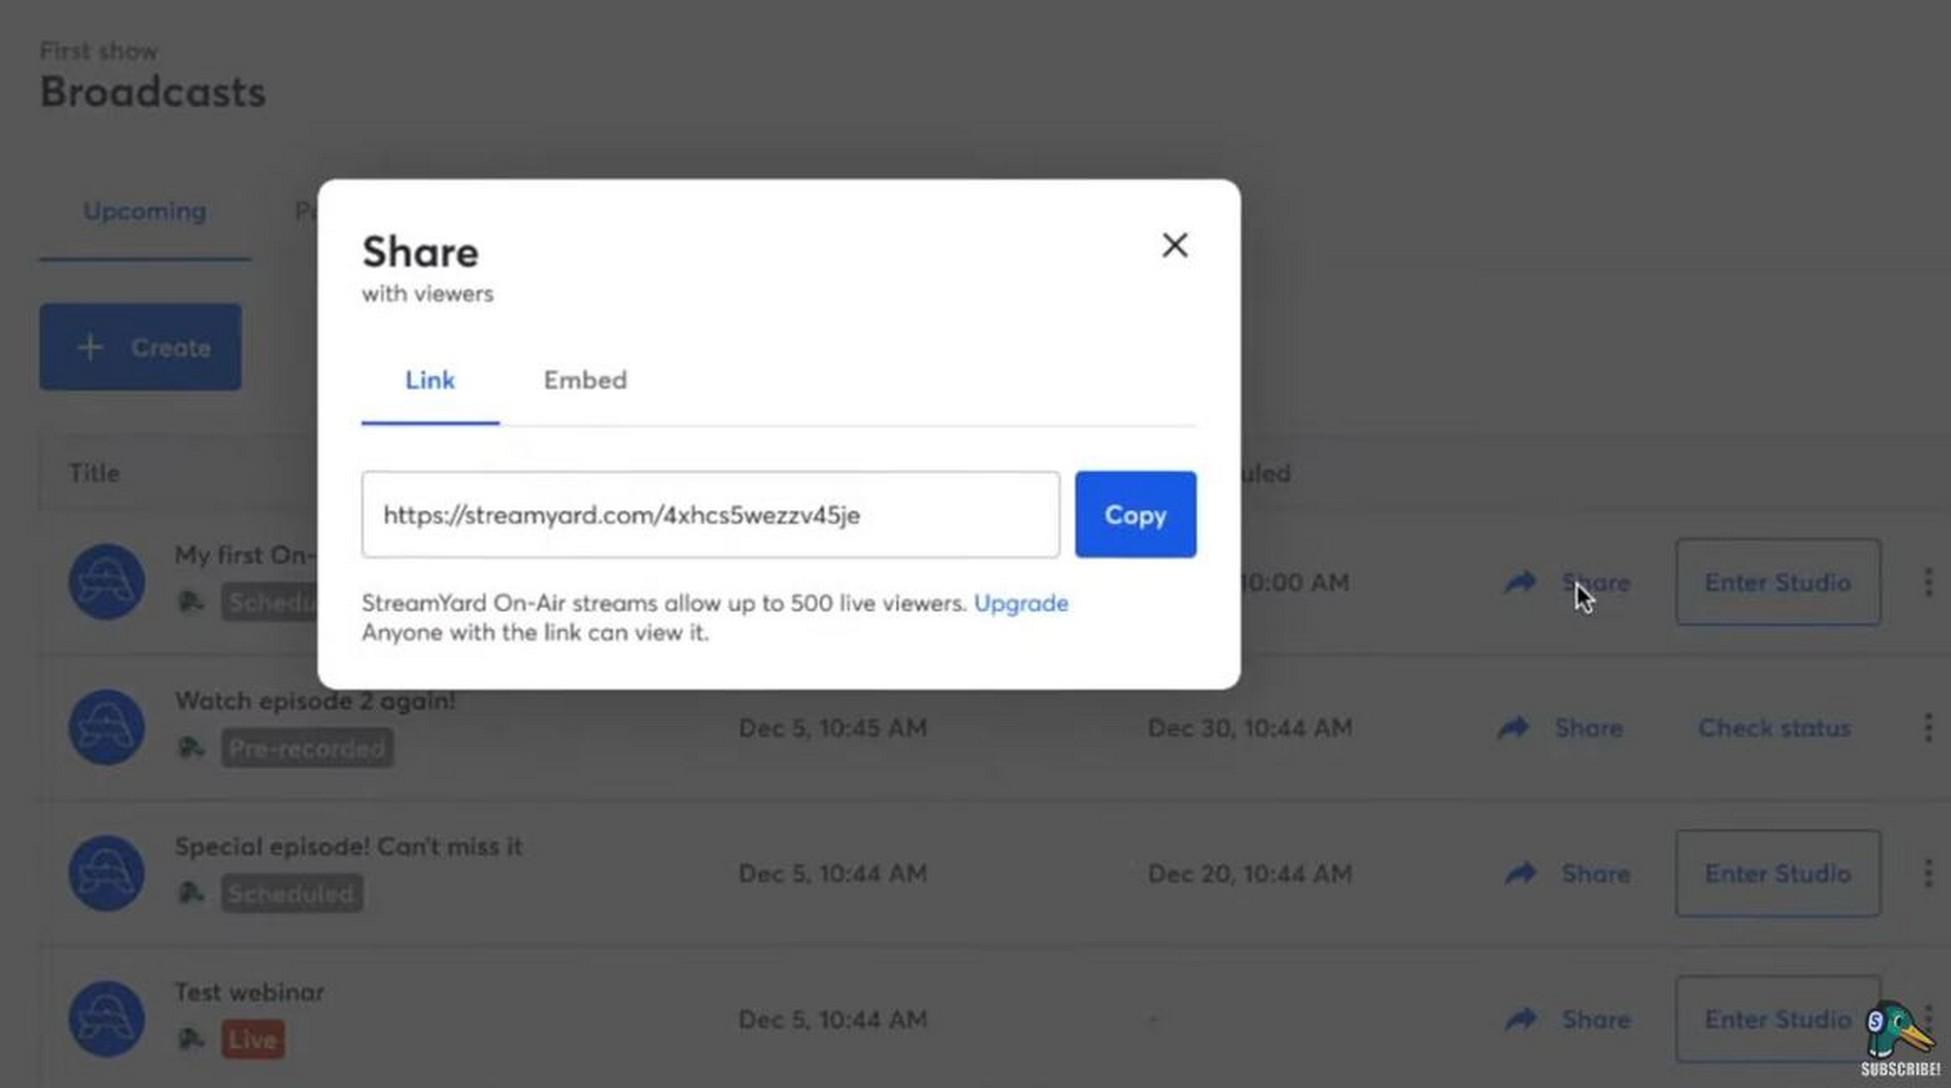Click the Pre-recorded status badge
Viewport: 1951px width, 1088px height.
tap(306, 748)
